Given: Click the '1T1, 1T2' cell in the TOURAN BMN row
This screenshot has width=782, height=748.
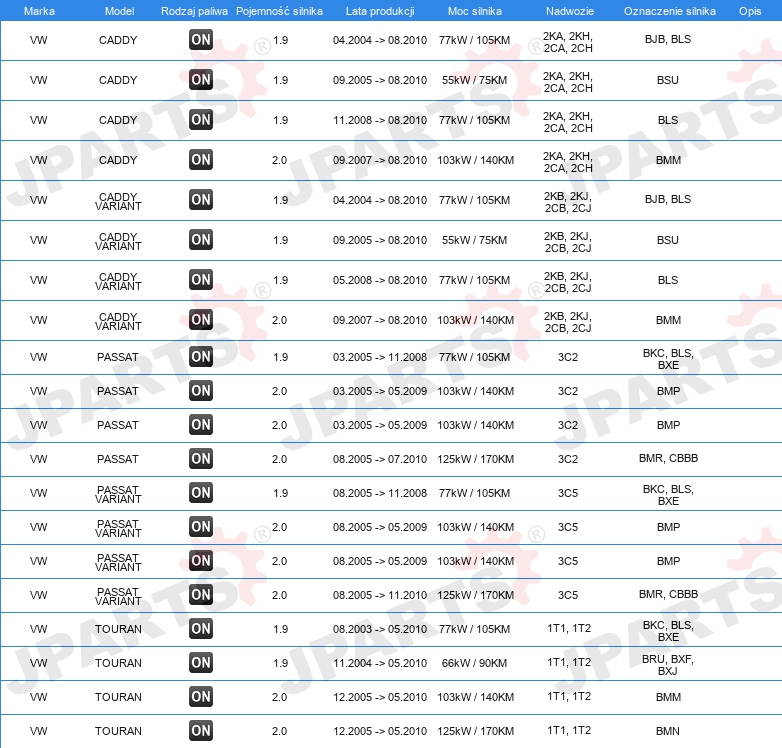Looking at the screenshot, I should click(569, 730).
